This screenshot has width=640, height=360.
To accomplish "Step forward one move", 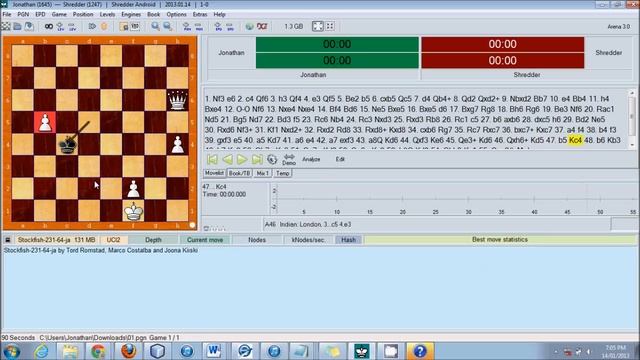I will click(x=242, y=159).
